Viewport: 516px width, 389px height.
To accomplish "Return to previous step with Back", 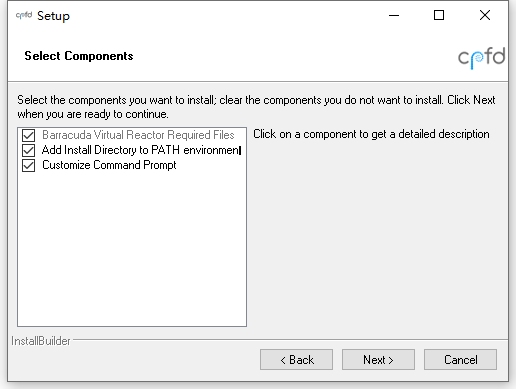I will [296, 360].
